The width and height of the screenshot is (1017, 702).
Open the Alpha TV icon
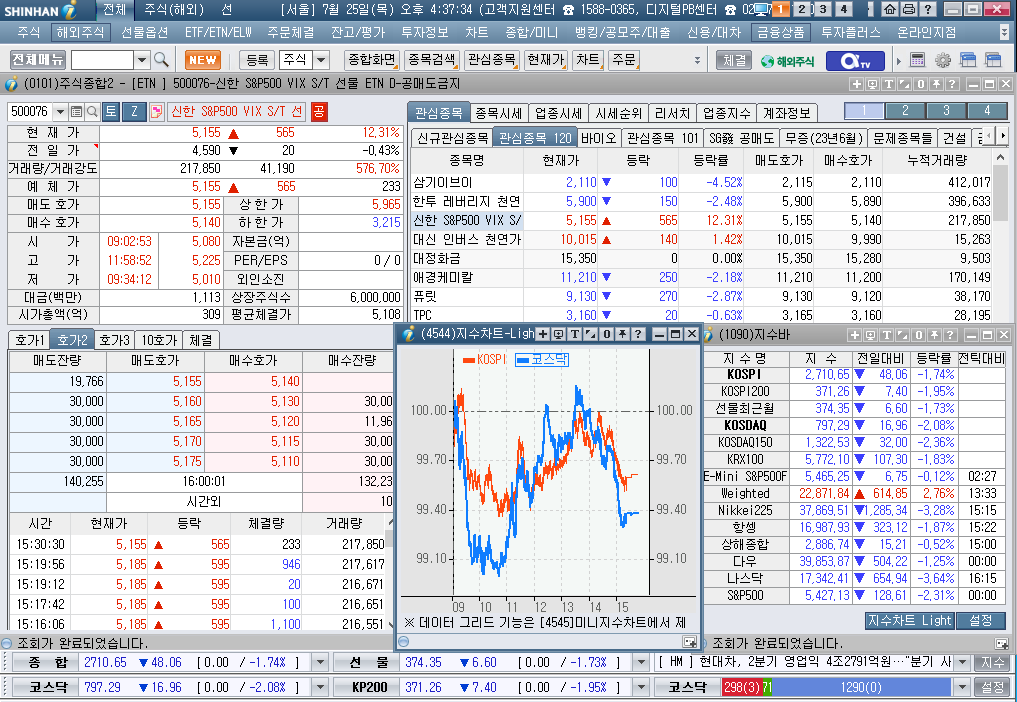coord(855,61)
